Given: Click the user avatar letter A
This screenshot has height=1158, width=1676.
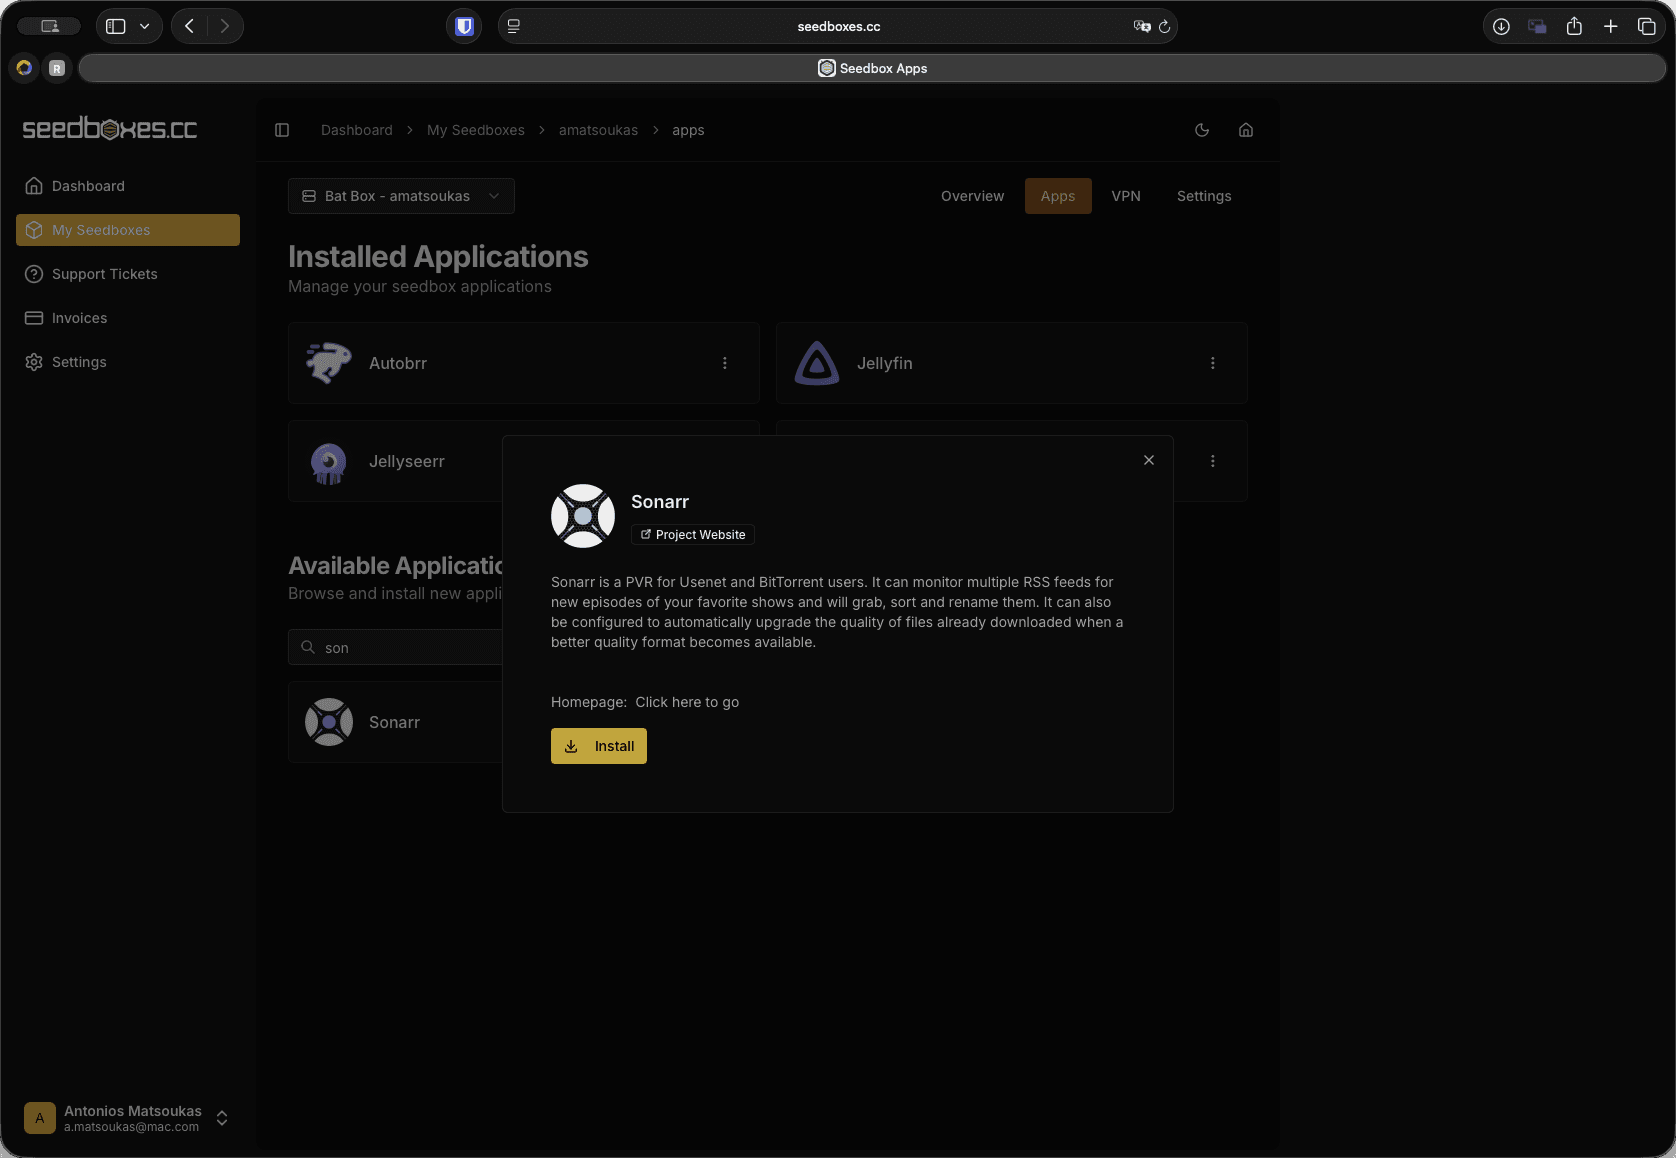Looking at the screenshot, I should [x=40, y=1118].
